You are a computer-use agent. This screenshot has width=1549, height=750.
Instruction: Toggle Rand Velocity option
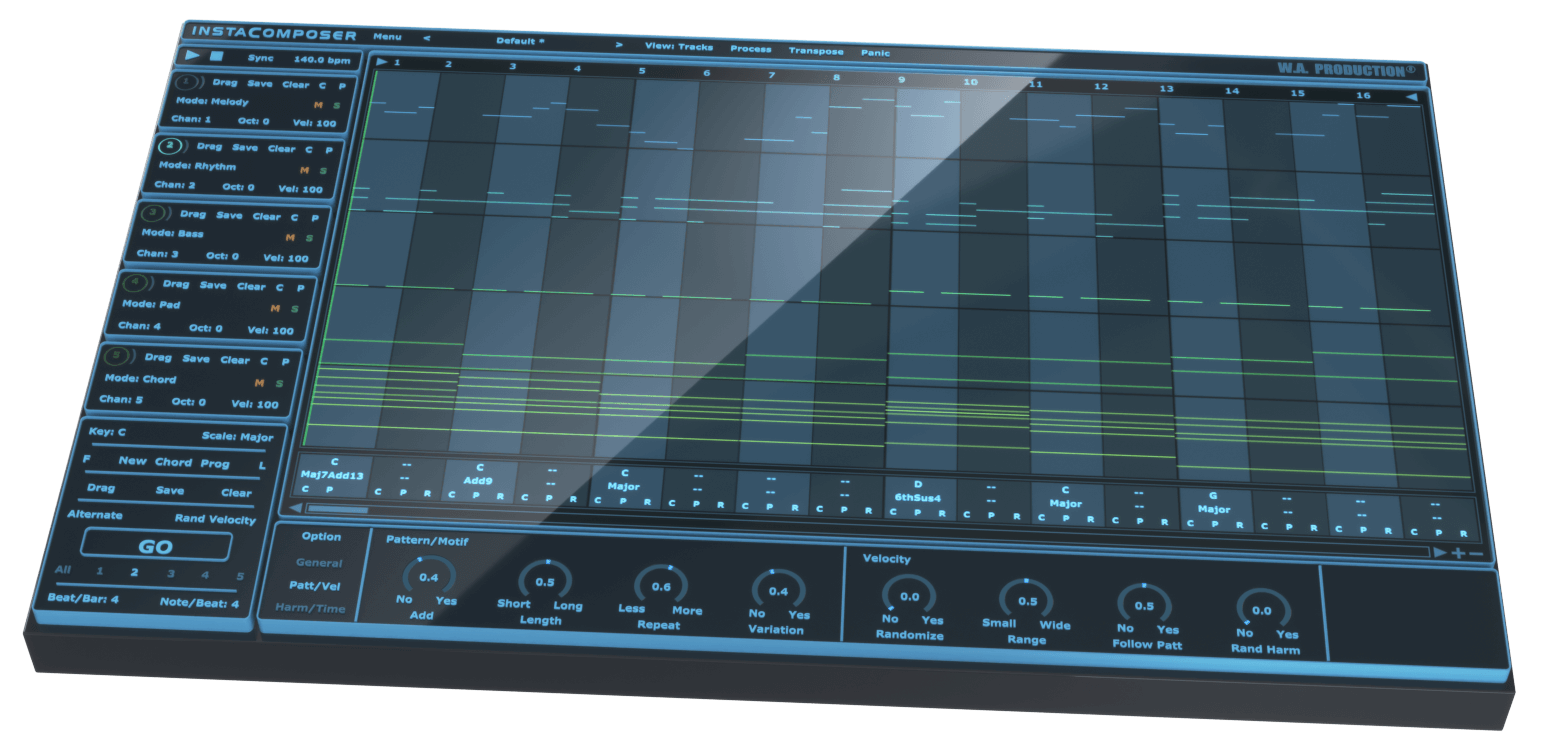pyautogui.click(x=215, y=519)
